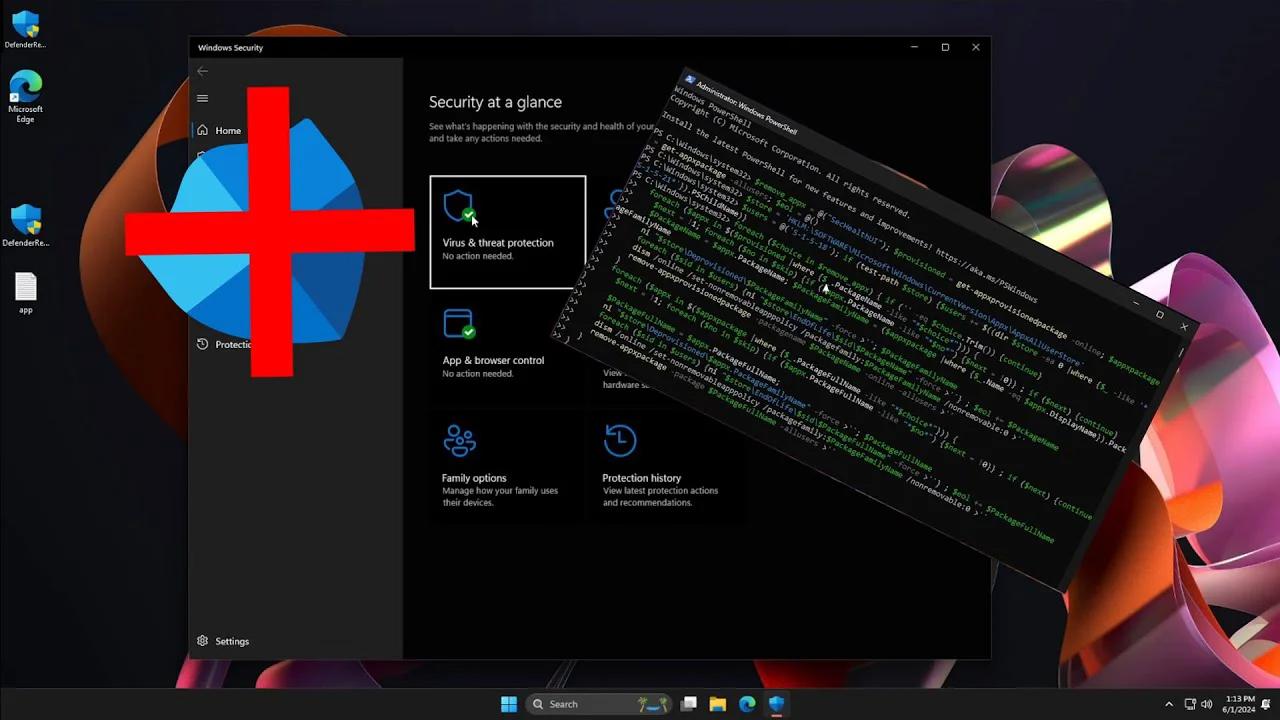Open the Windows Start menu
Screen dimensions: 1280x720
[509, 704]
